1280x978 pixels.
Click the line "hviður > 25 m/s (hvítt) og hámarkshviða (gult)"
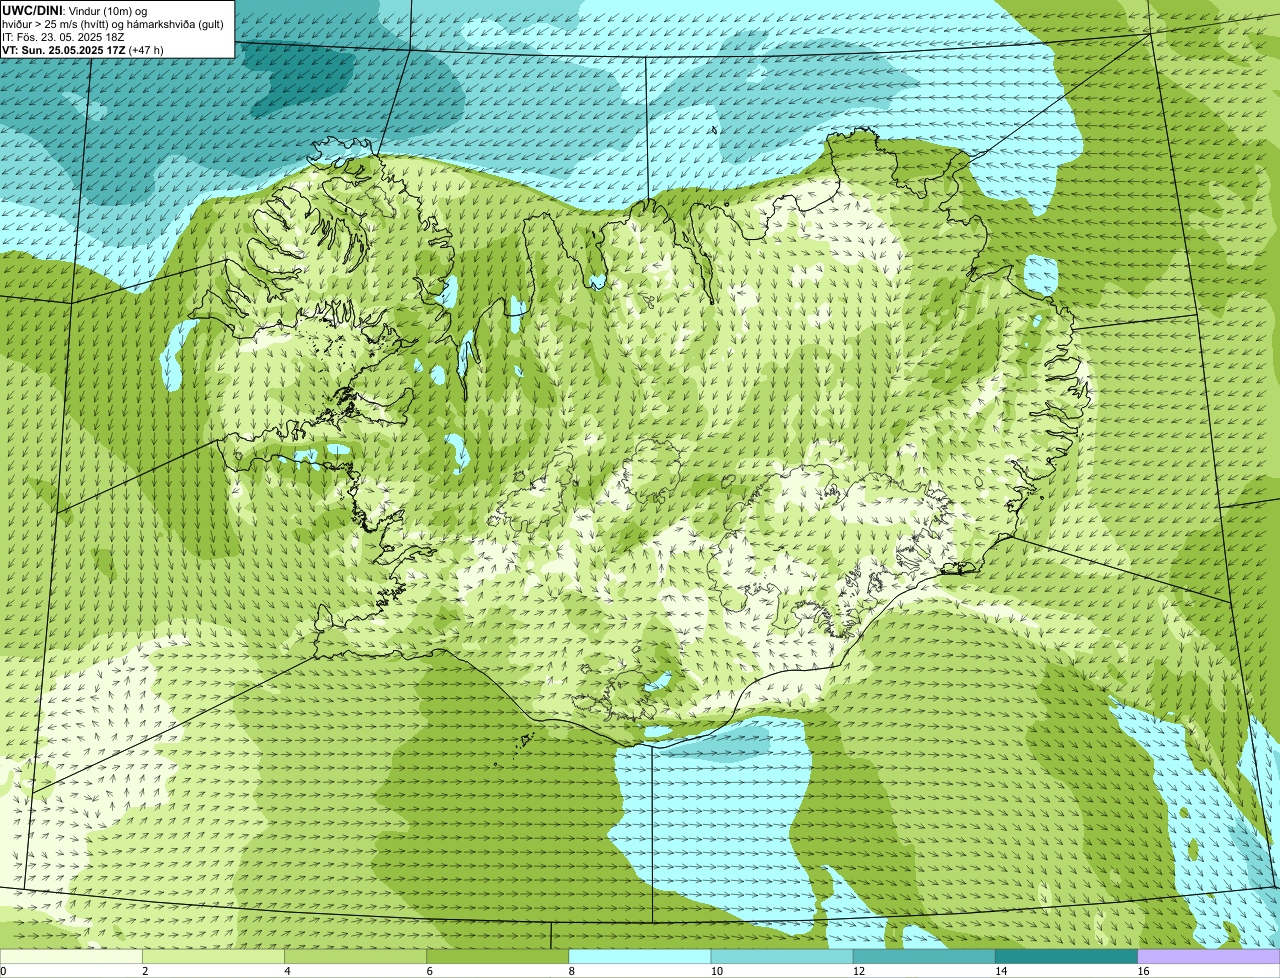click(113, 23)
